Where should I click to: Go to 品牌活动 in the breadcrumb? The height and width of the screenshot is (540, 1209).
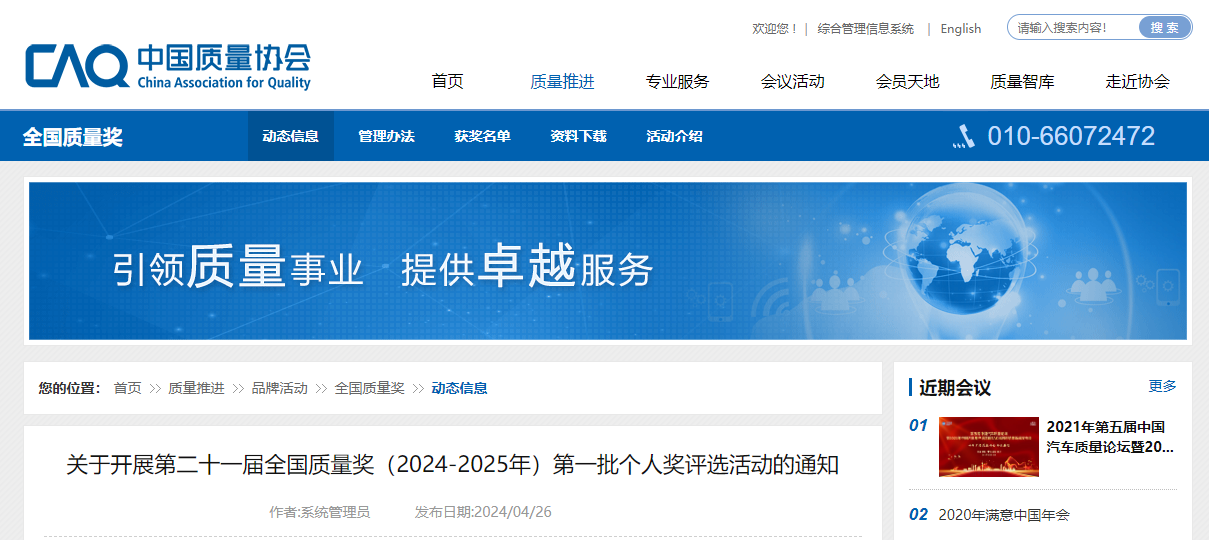pos(279,388)
